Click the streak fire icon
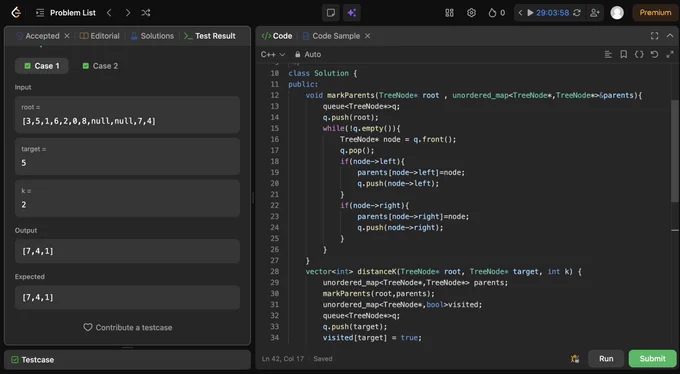The height and width of the screenshot is (374, 680). coord(492,13)
